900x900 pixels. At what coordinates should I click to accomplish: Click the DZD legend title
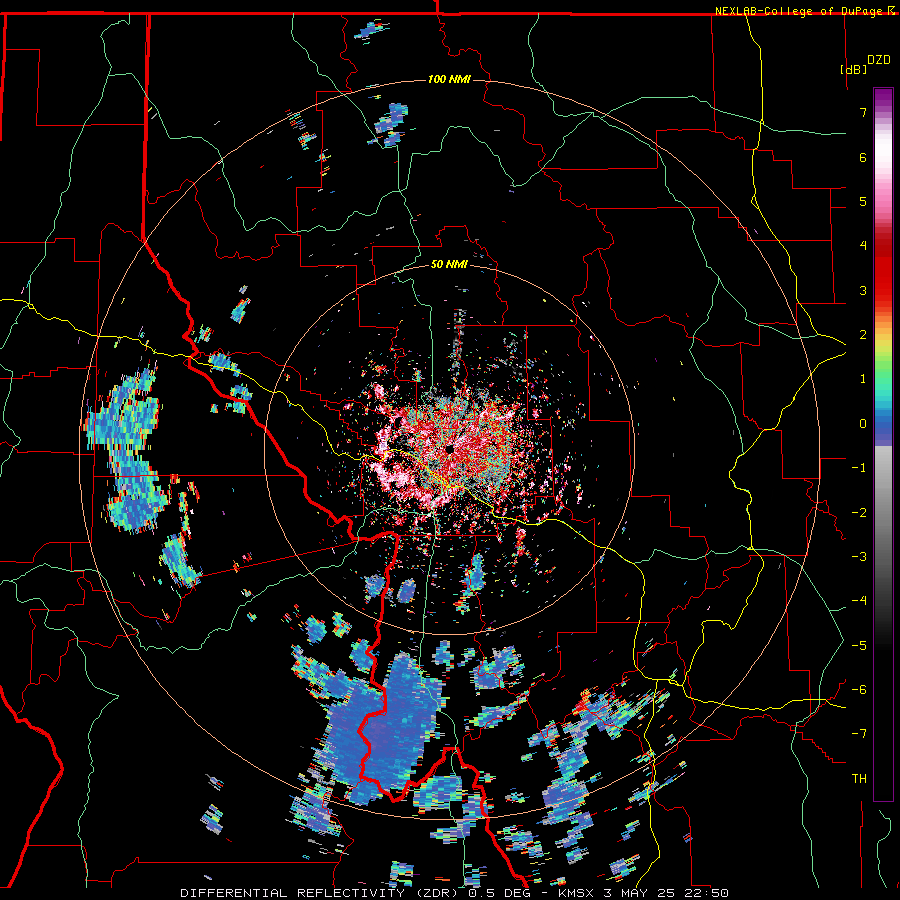pos(879,60)
